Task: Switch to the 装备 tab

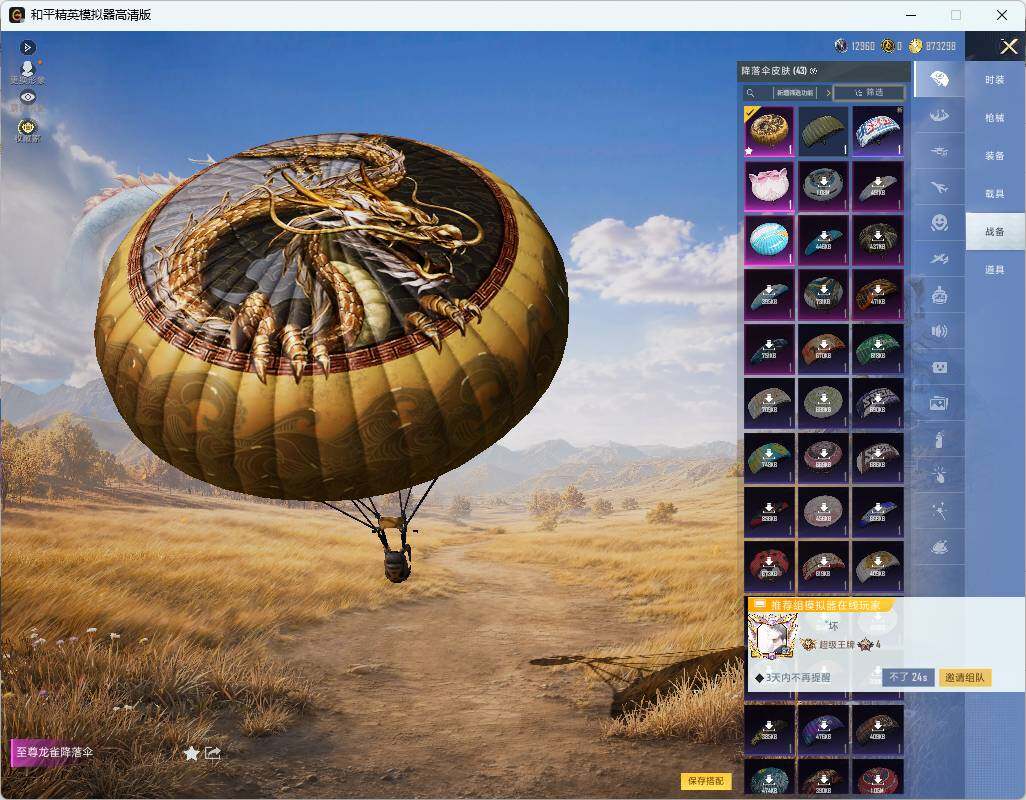Action: coord(995,156)
